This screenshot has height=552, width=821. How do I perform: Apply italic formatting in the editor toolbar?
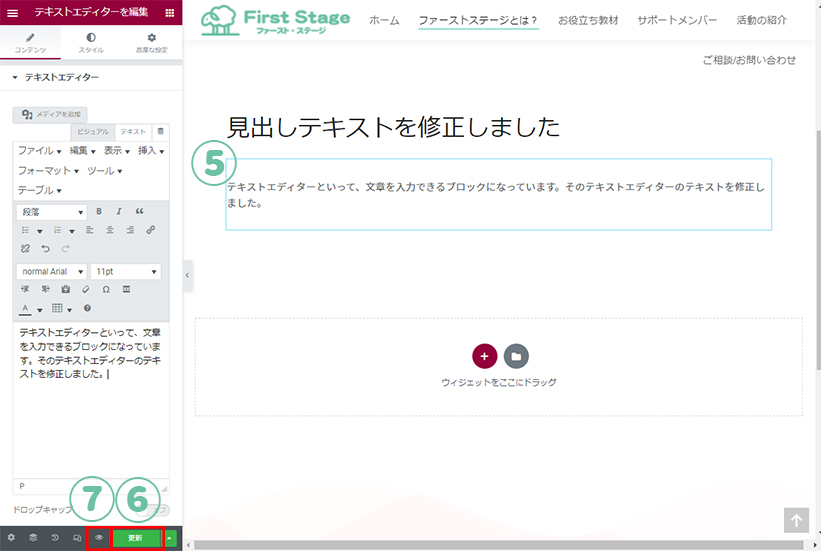pyautogui.click(x=119, y=212)
